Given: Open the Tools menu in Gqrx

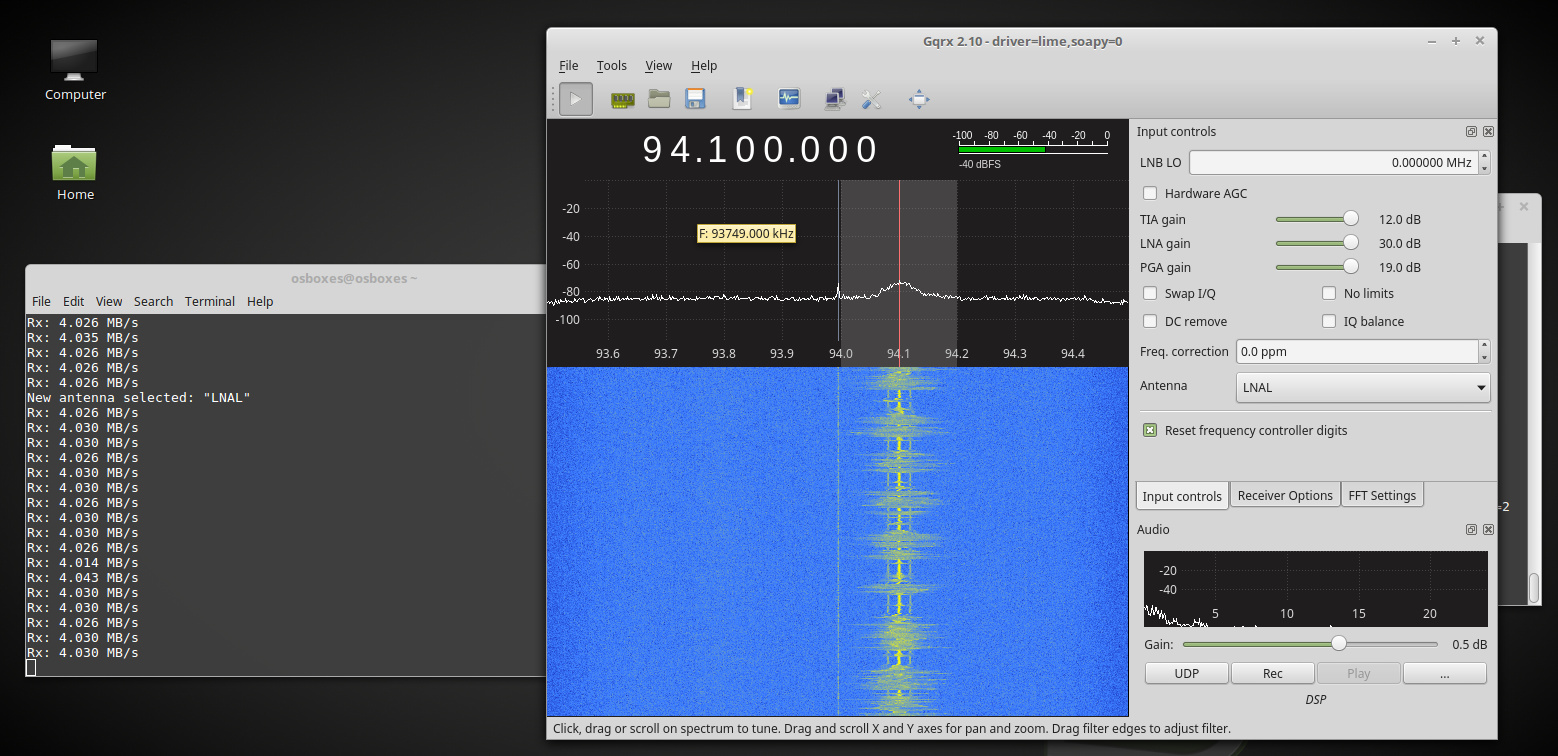Looking at the screenshot, I should (611, 65).
